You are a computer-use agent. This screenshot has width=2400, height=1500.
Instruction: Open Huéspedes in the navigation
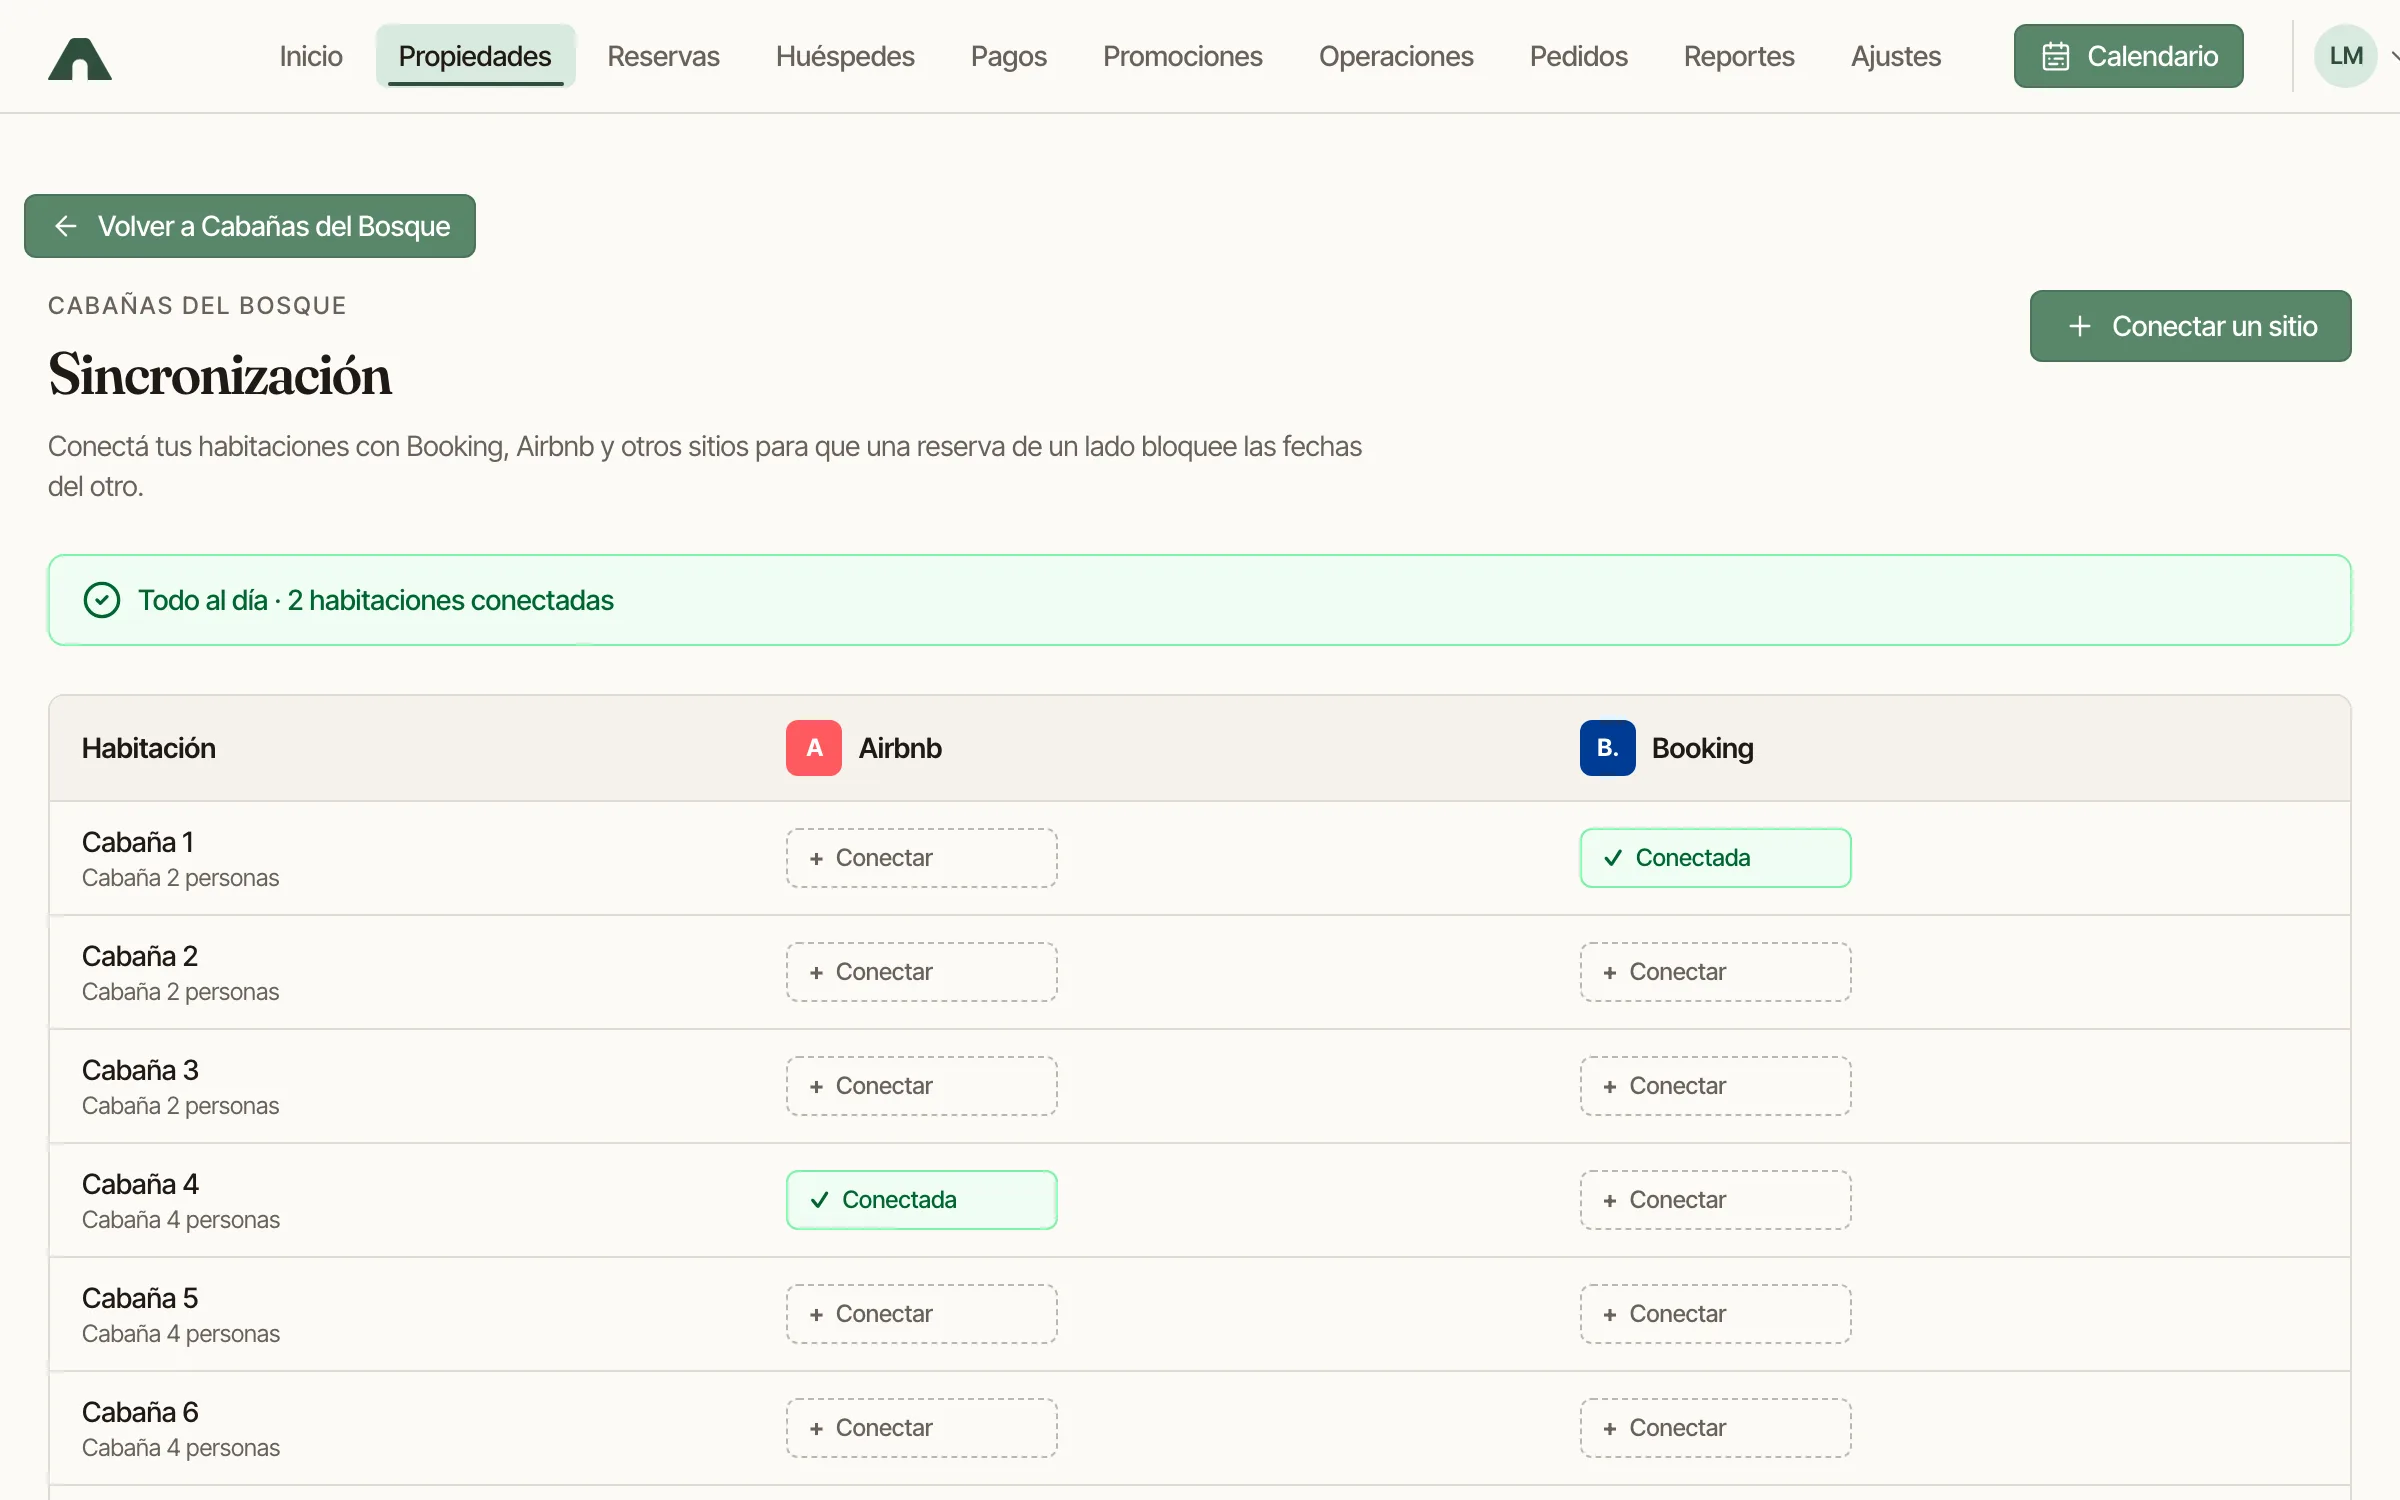(845, 56)
